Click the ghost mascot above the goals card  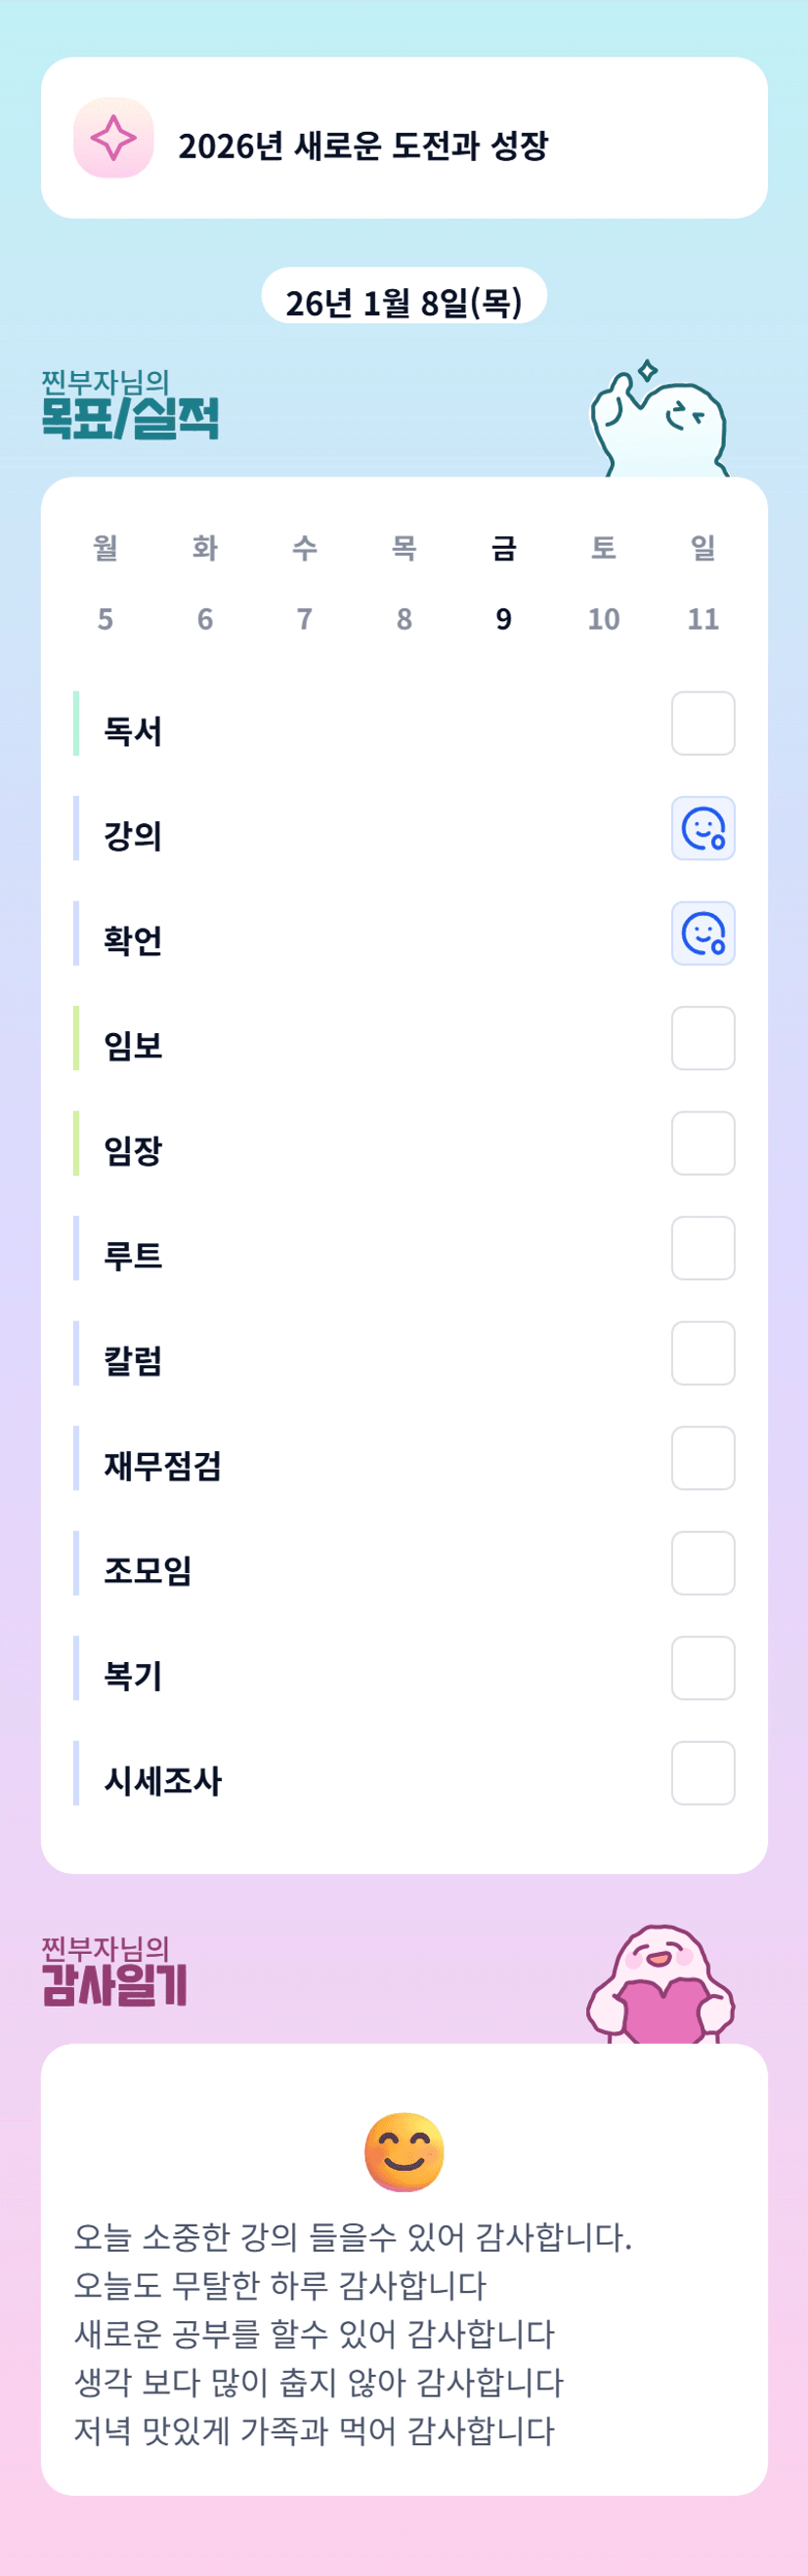[661, 422]
